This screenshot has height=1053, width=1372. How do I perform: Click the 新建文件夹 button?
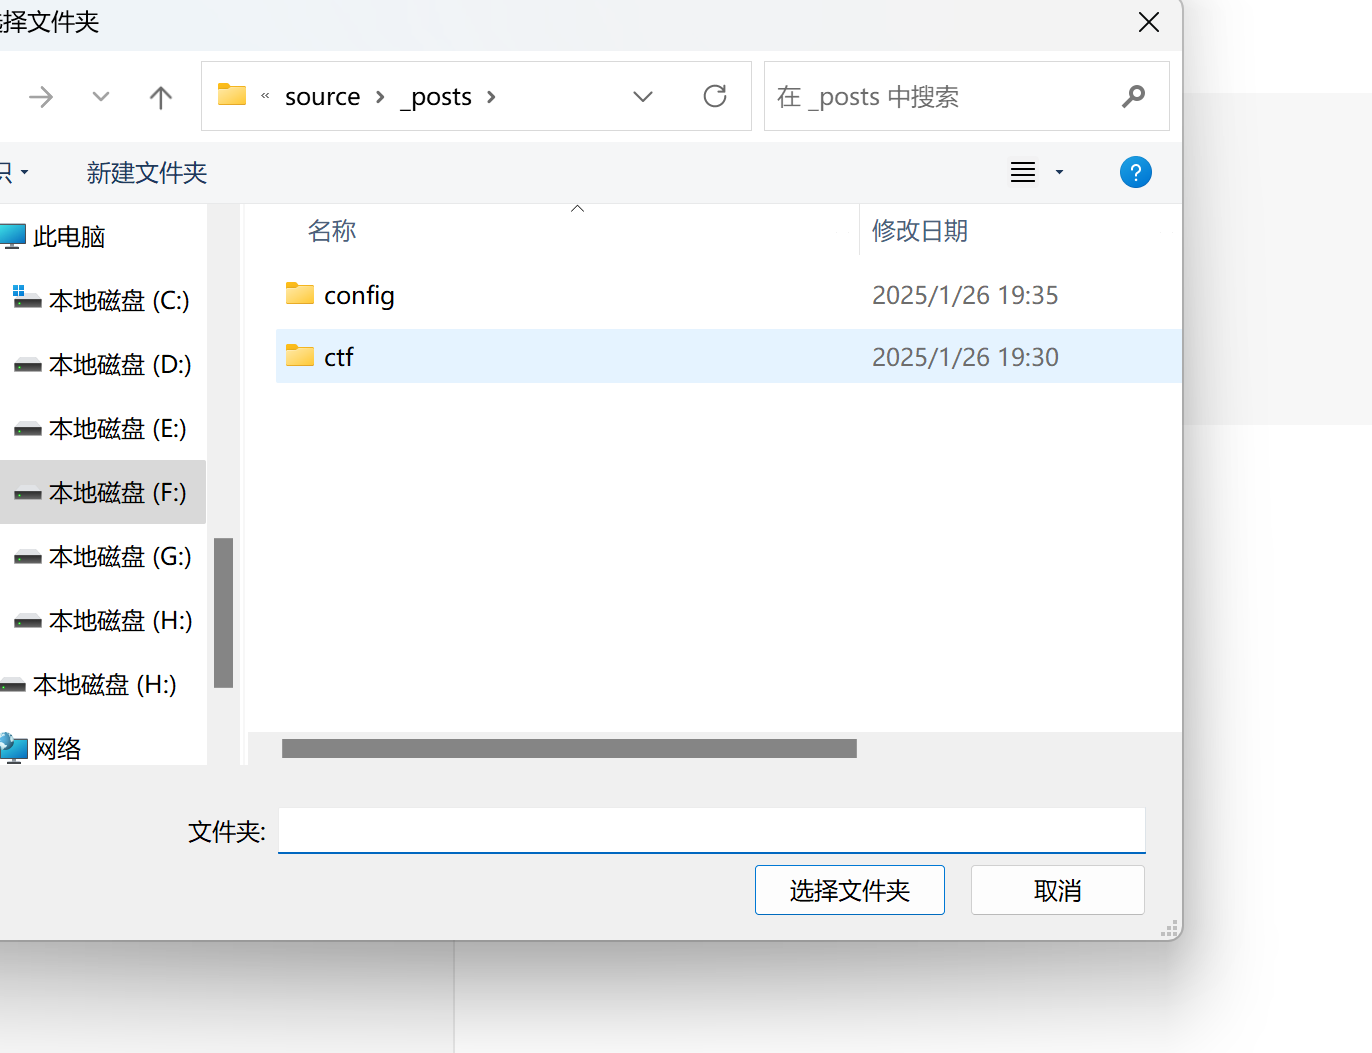(x=146, y=172)
